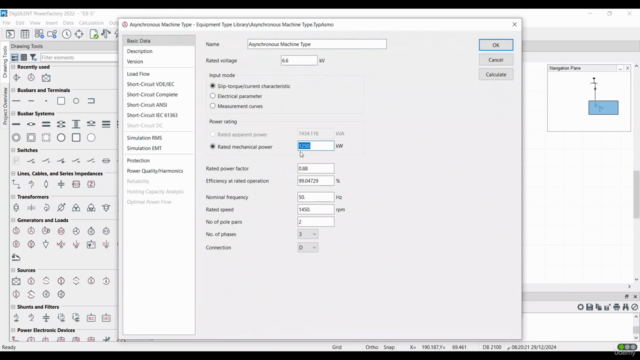Click the funnel filter icon in Drawing Tools
The width and height of the screenshot is (640, 360).
(x=33, y=58)
